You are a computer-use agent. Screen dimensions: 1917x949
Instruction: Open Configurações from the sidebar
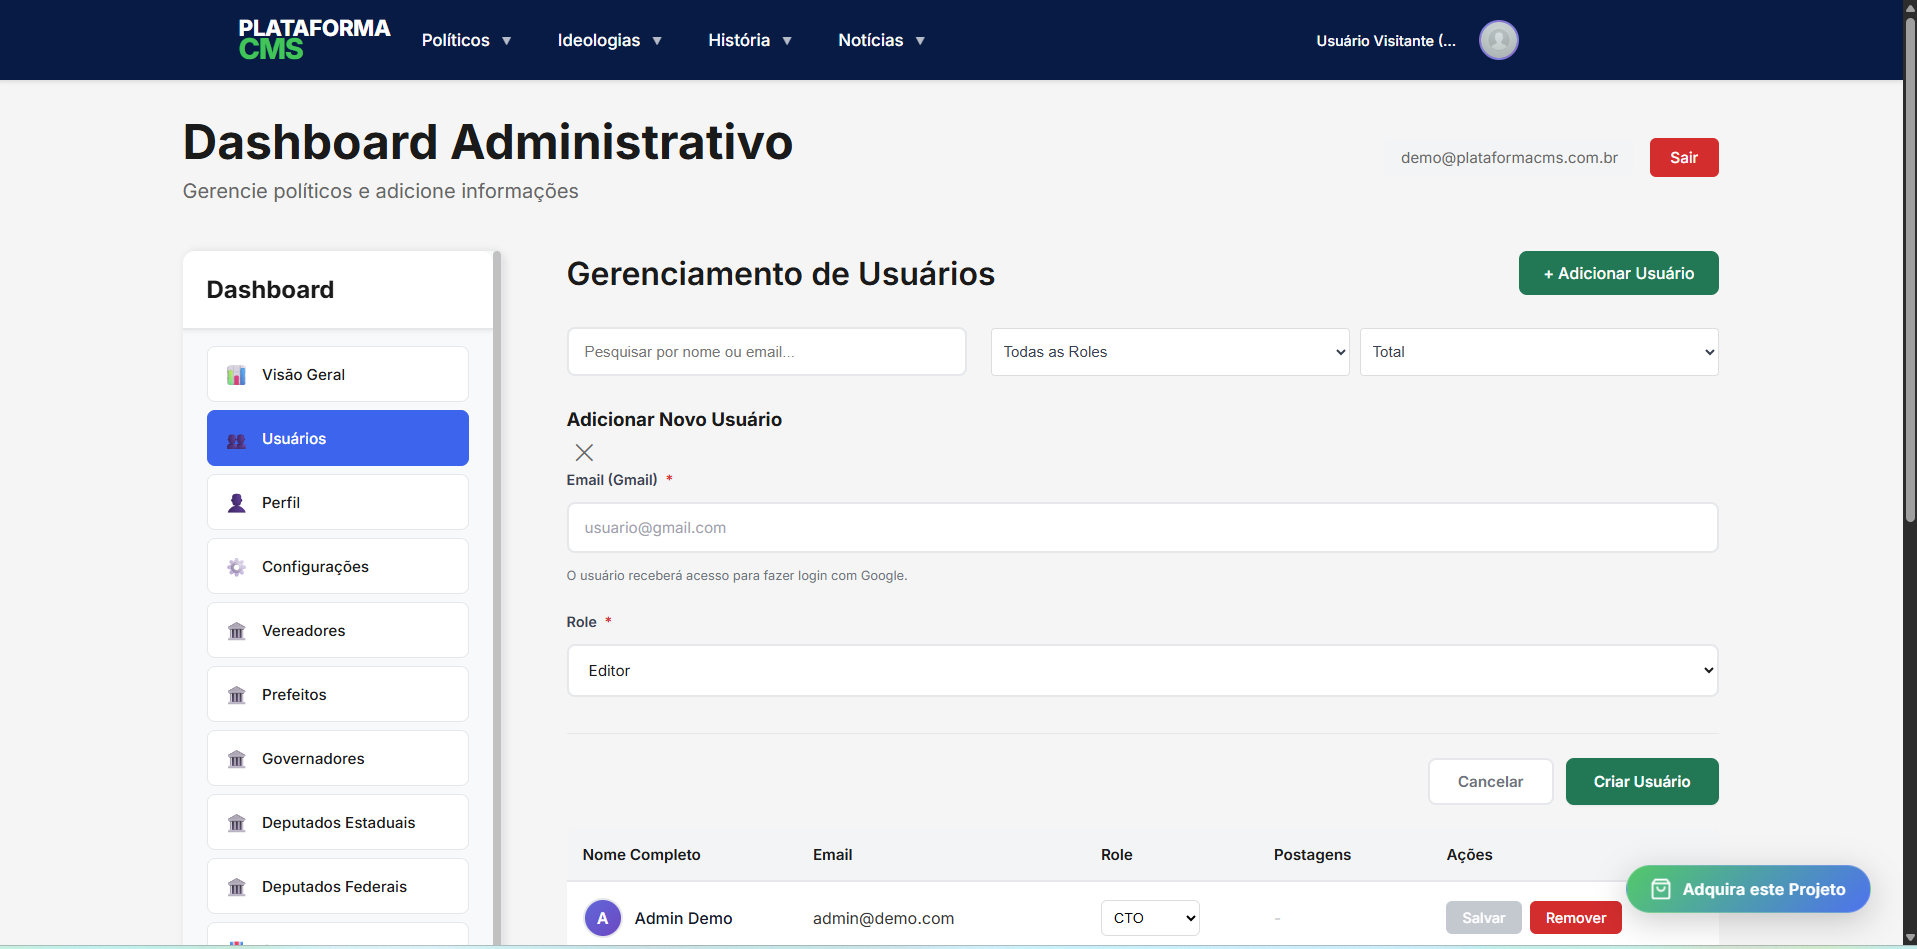338,567
